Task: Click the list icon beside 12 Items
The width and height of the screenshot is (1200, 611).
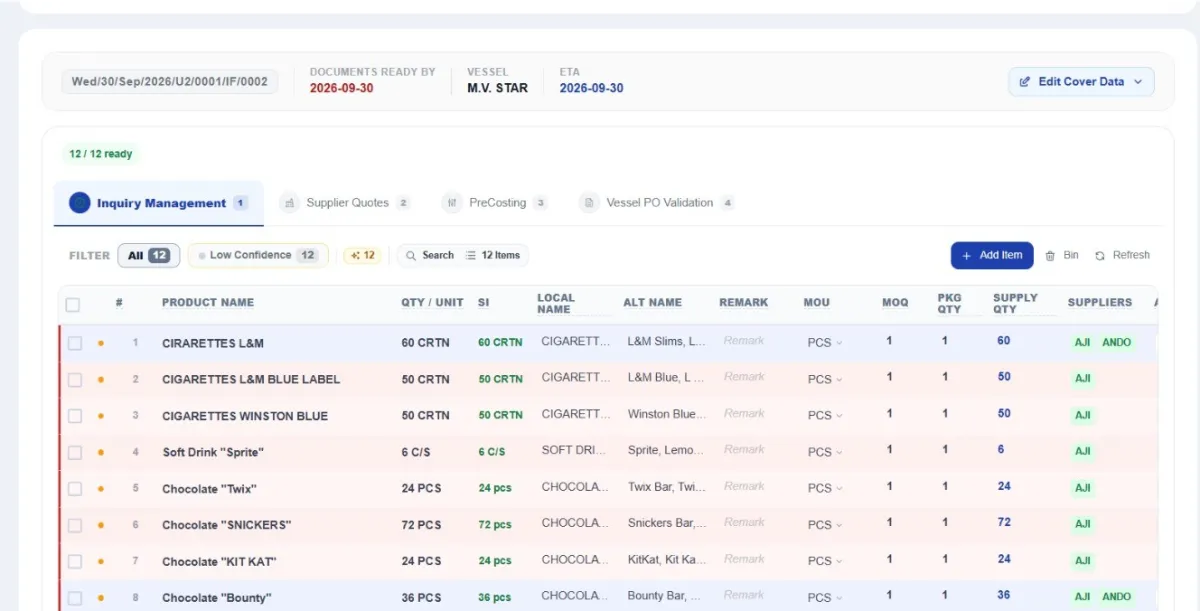Action: (x=471, y=256)
